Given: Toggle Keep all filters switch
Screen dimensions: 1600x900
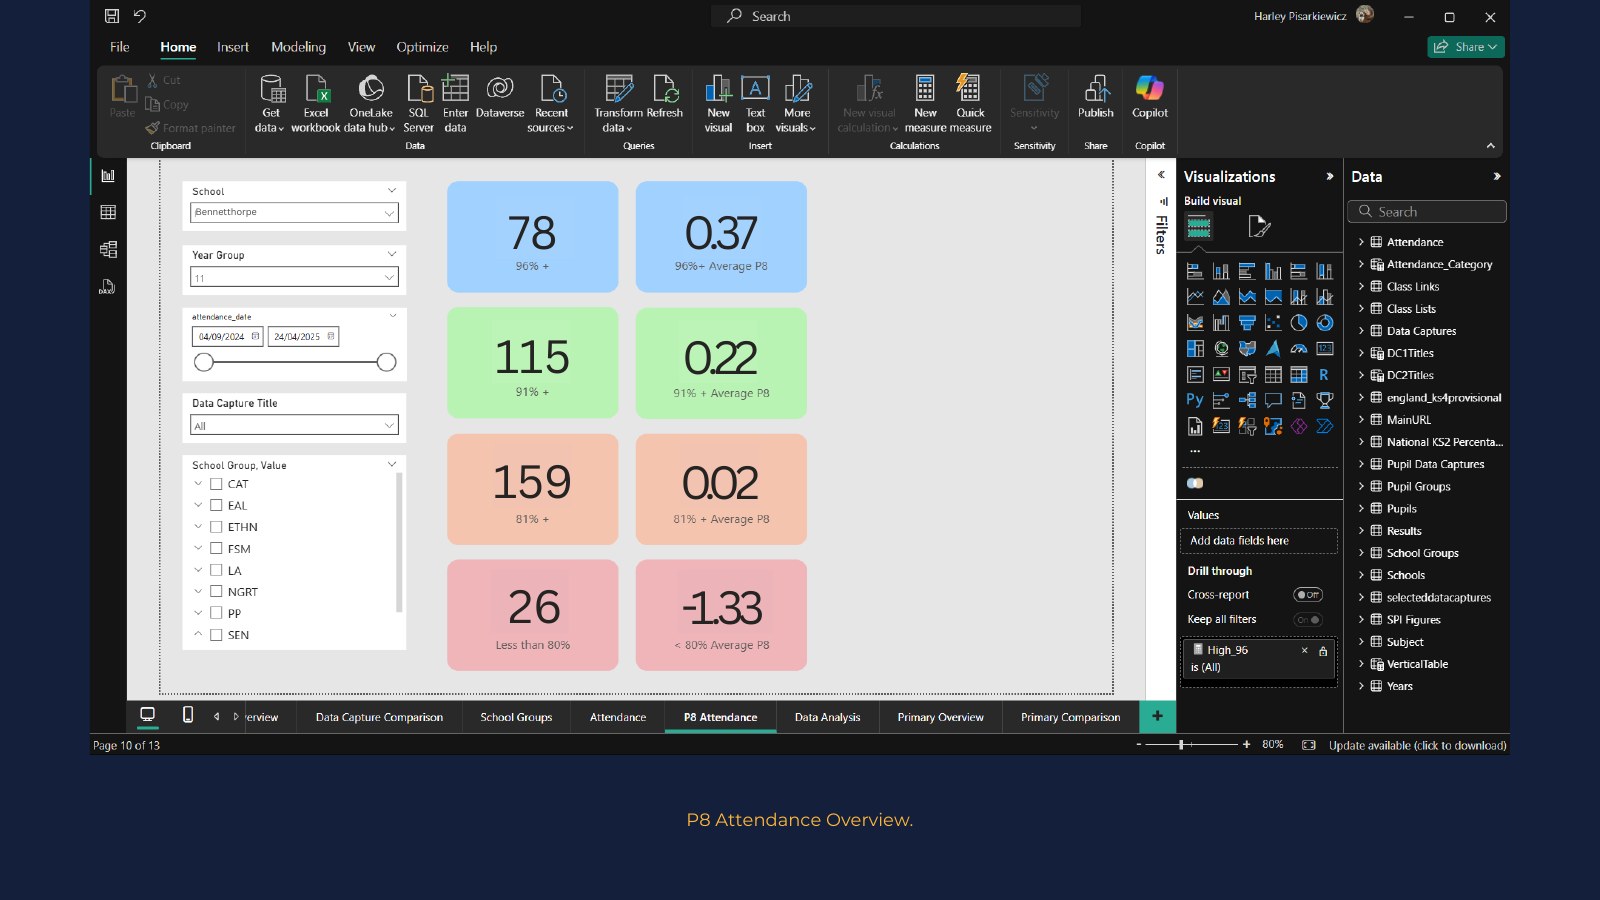Looking at the screenshot, I should coord(1308,620).
